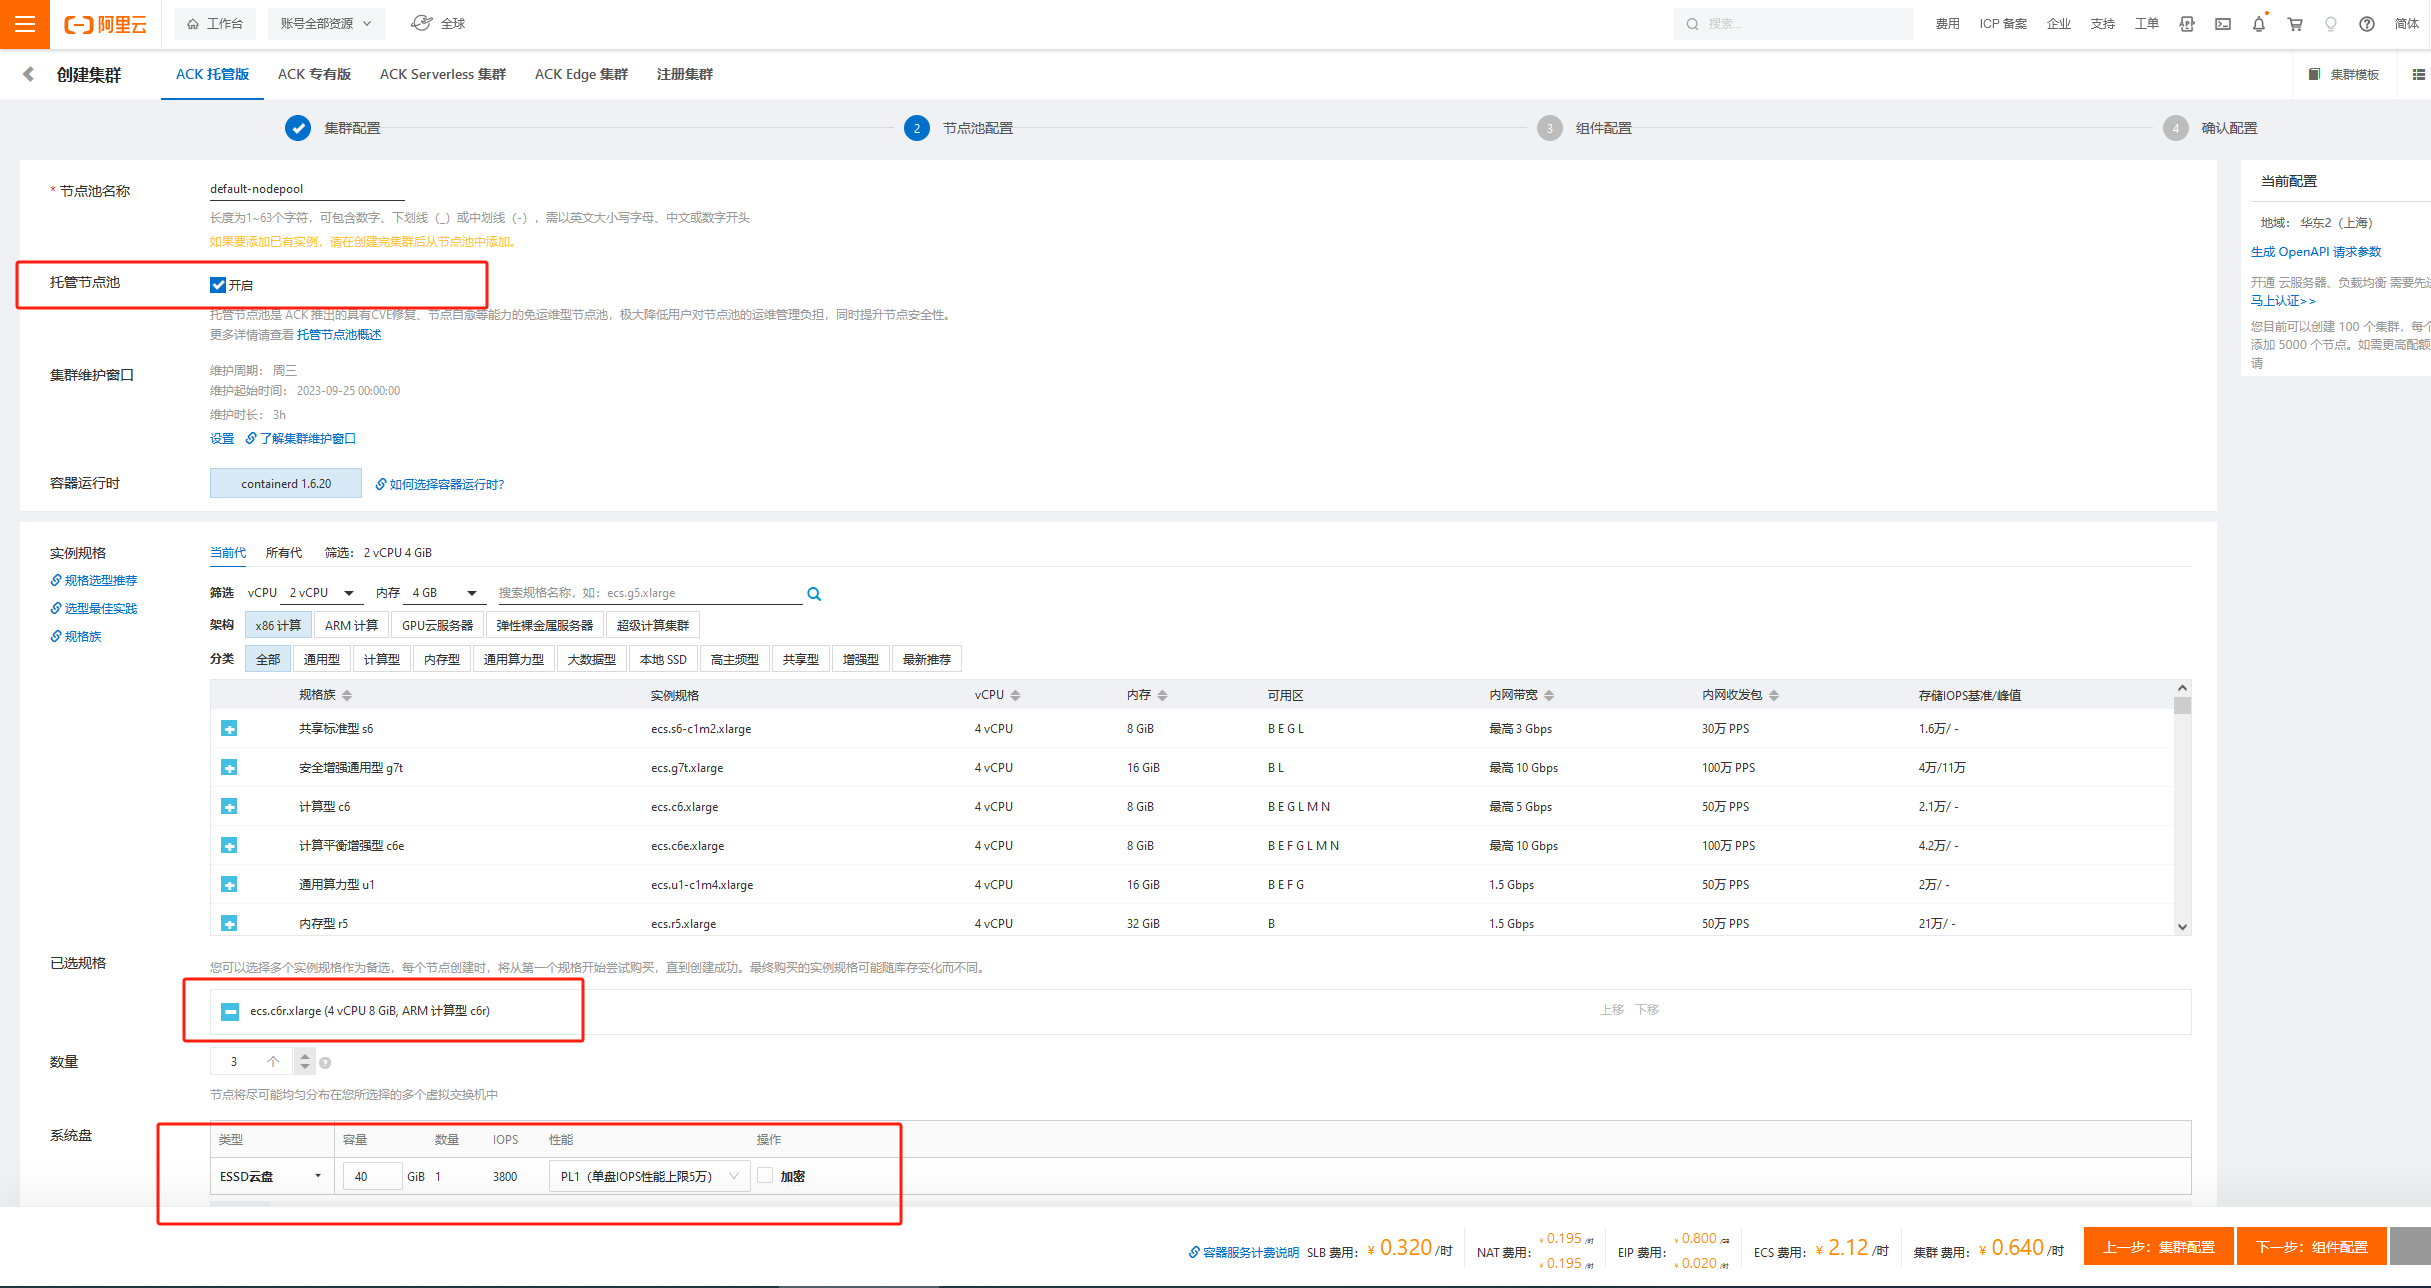Open the 集群模板 cluster template button
Viewport: 2431px width, 1288px height.
(x=2343, y=74)
